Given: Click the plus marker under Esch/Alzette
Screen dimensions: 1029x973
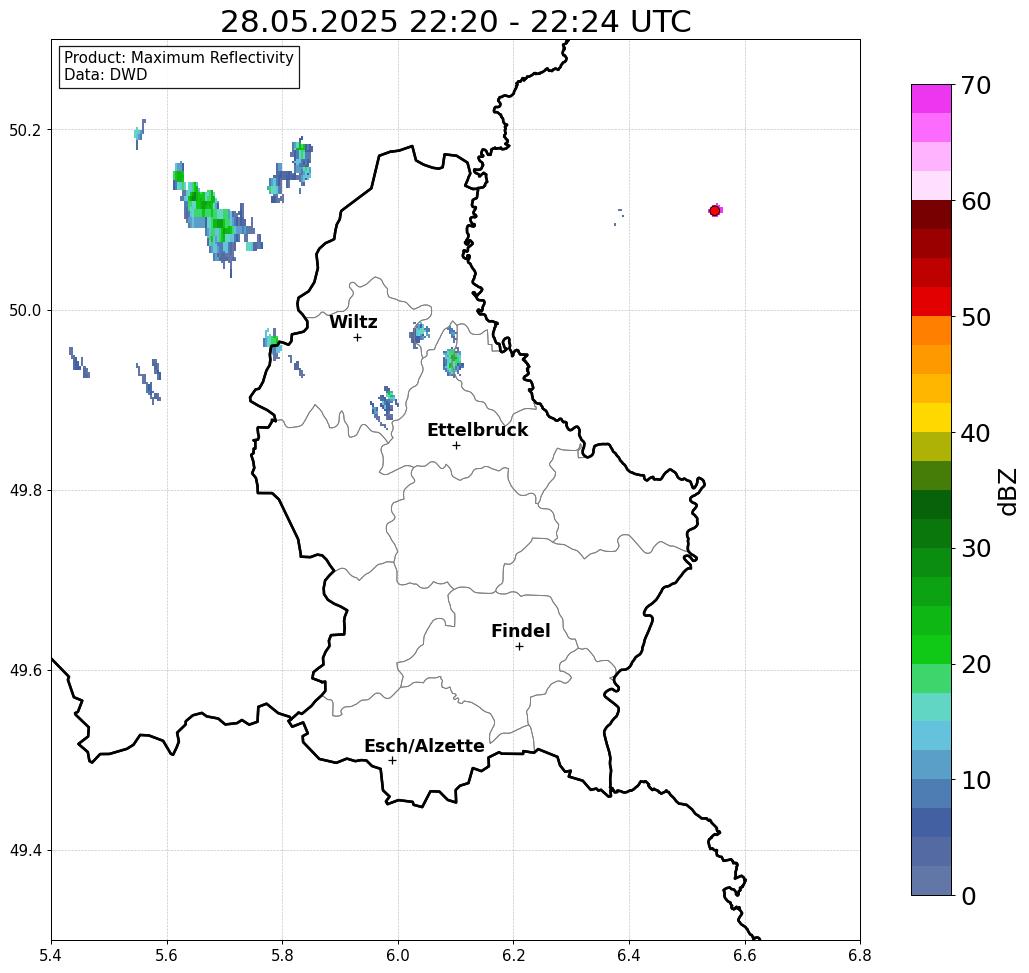Looking at the screenshot, I should click(392, 761).
